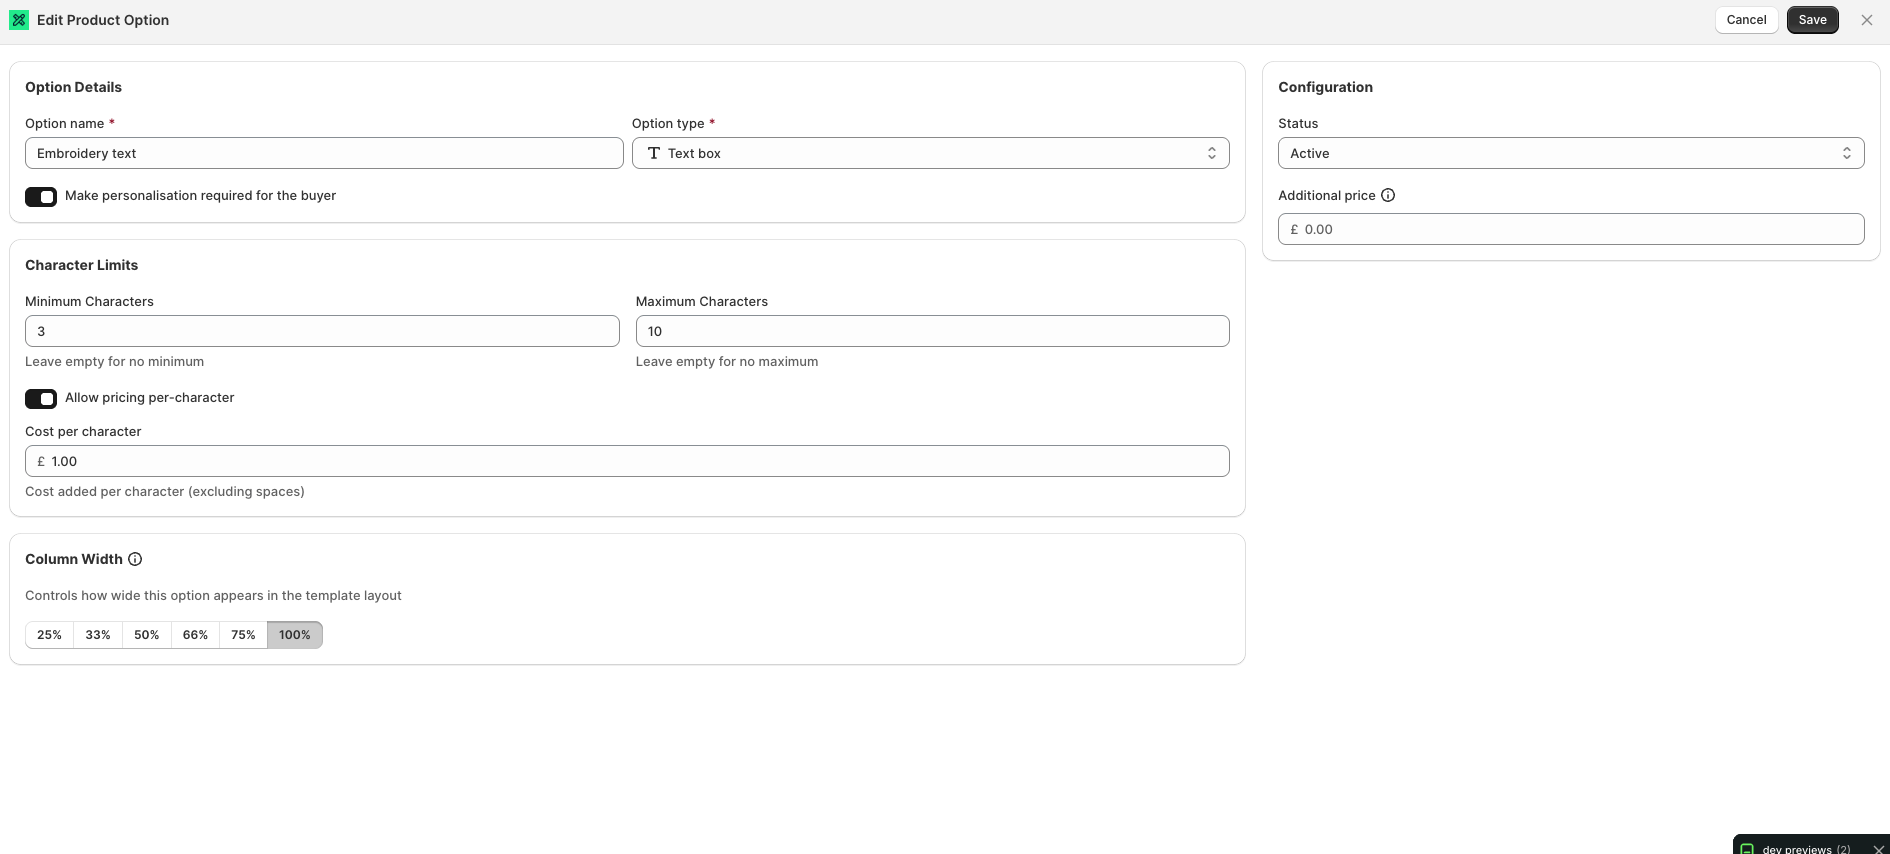Image resolution: width=1890 pixels, height=854 pixels.
Task: Click the Cost per character field
Action: (x=627, y=461)
